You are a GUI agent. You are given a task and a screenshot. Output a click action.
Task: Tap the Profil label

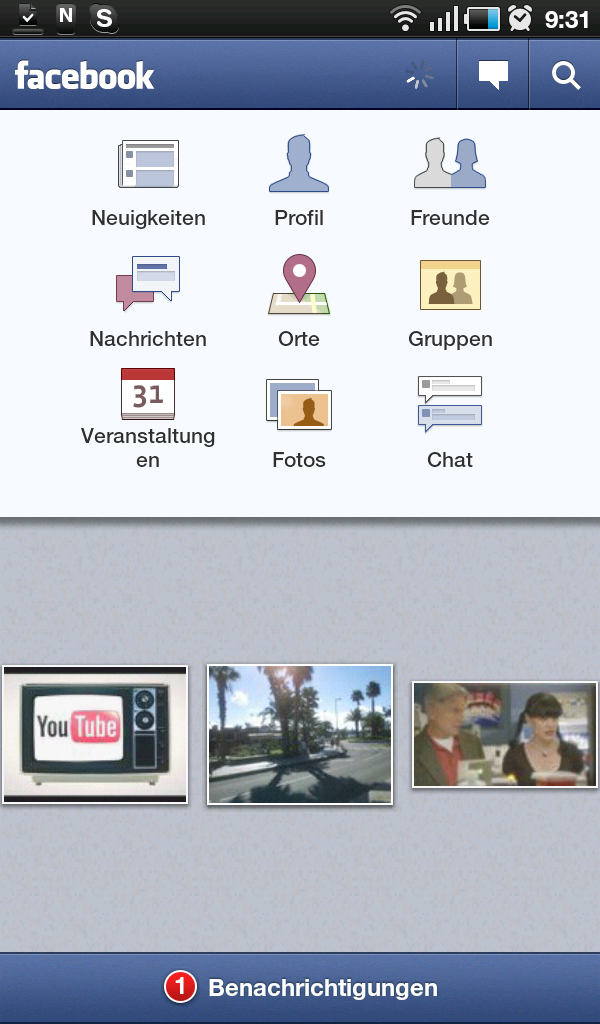click(299, 217)
